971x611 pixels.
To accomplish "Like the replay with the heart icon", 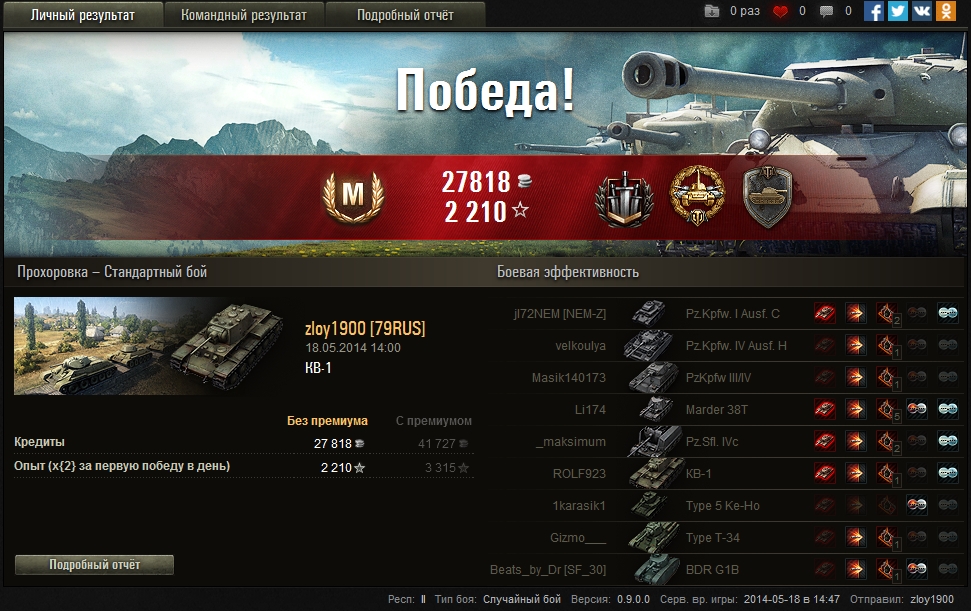I will (x=780, y=11).
